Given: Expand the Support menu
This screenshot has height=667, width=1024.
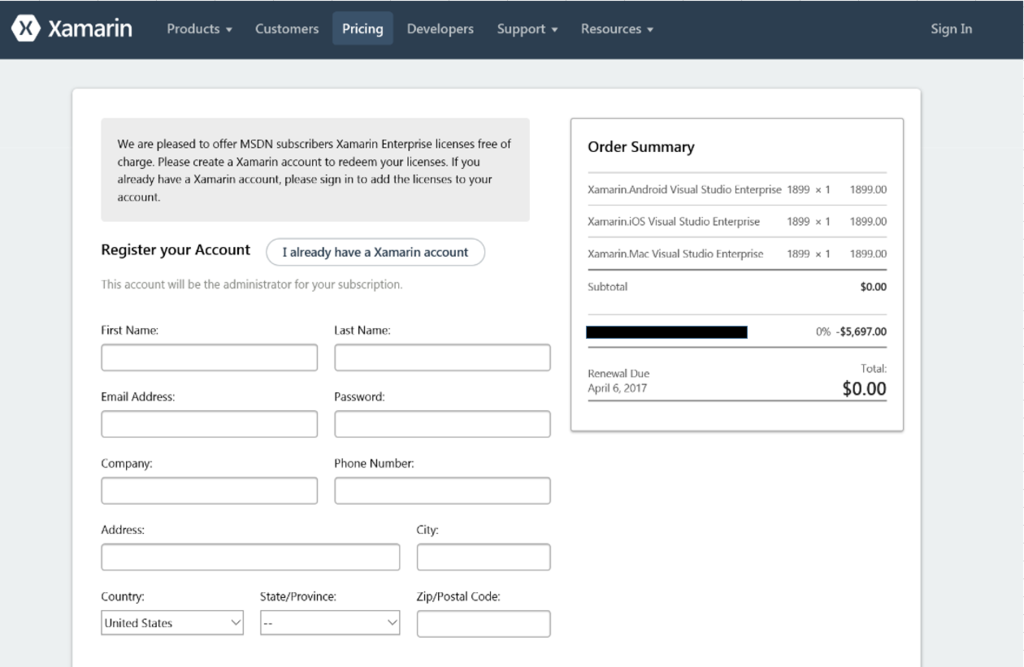Looking at the screenshot, I should click(x=527, y=29).
